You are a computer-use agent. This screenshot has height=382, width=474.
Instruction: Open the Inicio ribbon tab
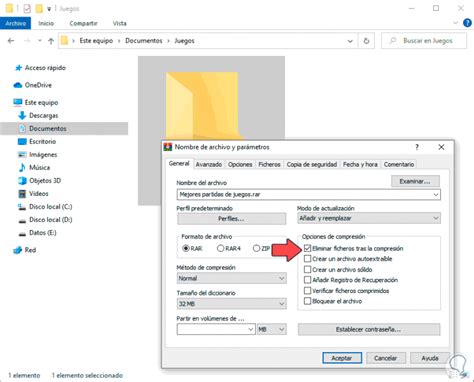(x=46, y=23)
